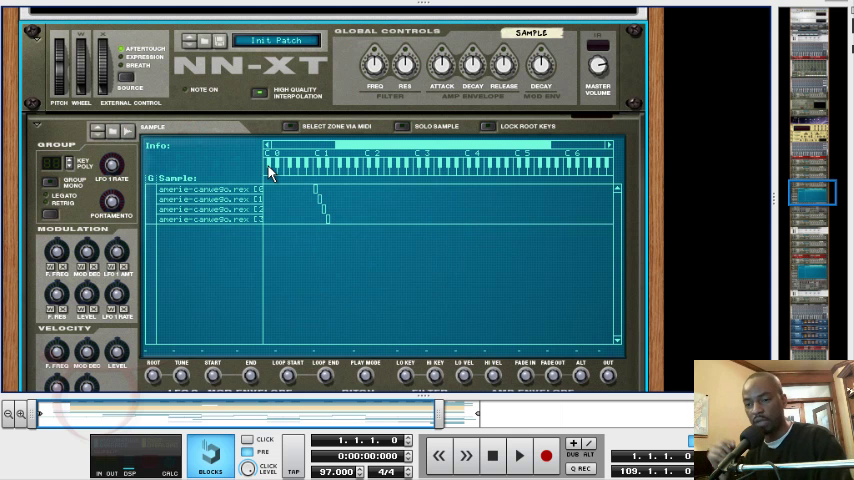This screenshot has width=854, height=480.
Task: Fast forward the song position
Action: tap(466, 456)
